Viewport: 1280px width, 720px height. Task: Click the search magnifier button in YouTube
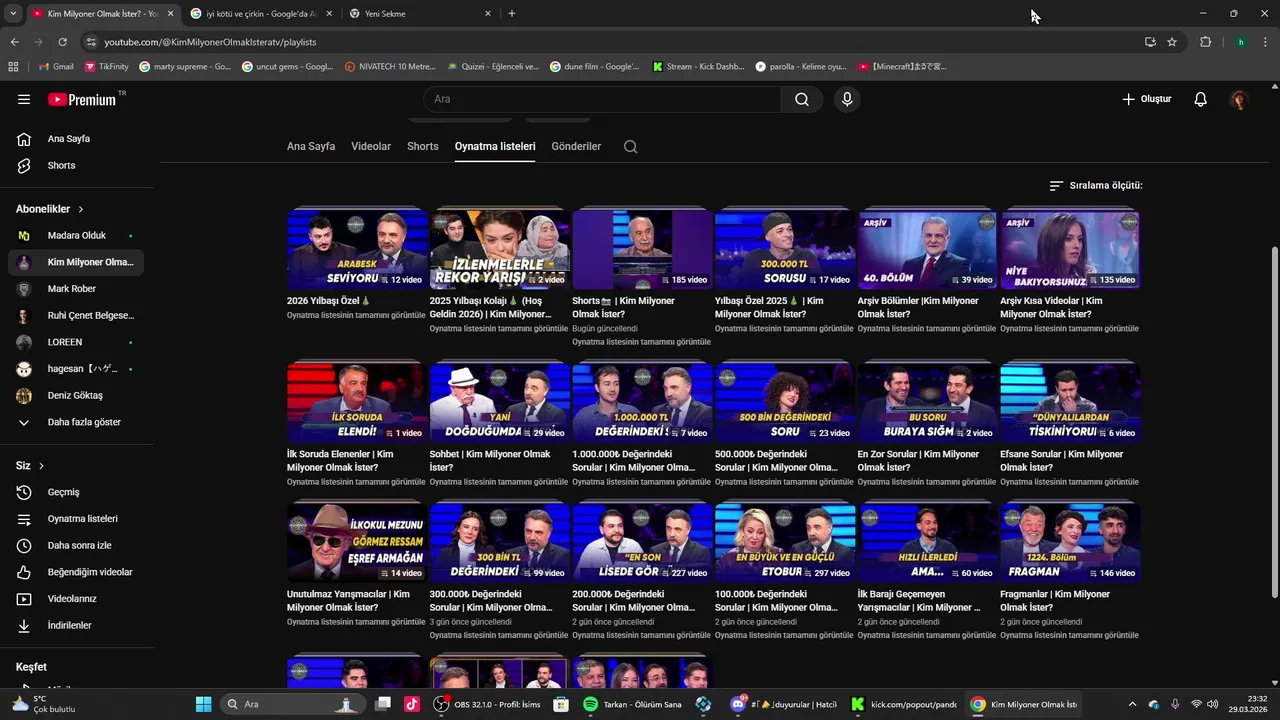[x=802, y=99]
